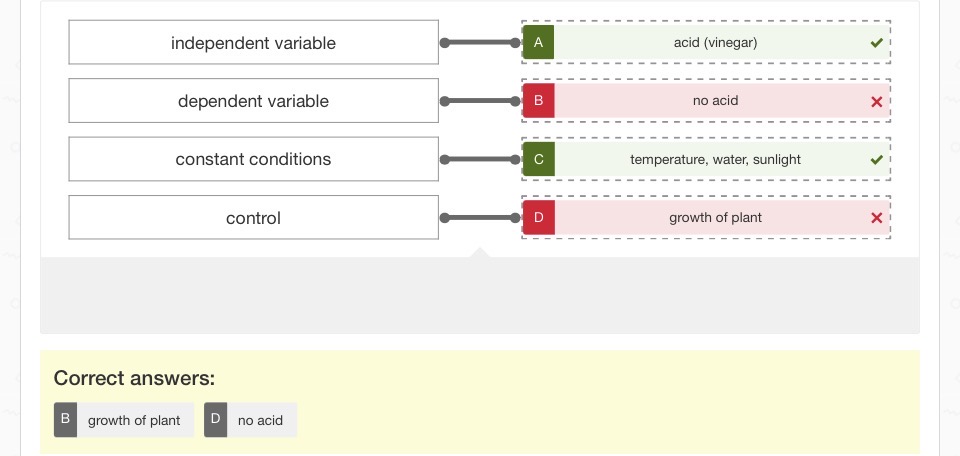Select the constant conditions box

coord(253,159)
